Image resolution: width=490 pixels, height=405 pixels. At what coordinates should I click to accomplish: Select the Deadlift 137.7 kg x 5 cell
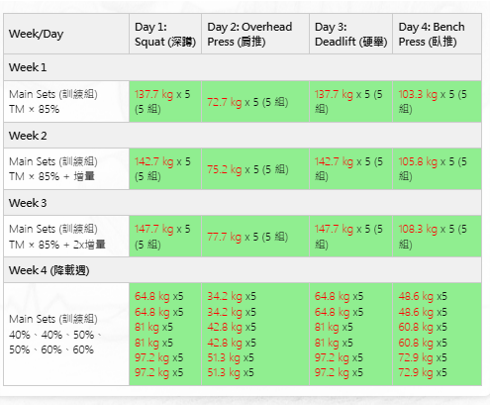click(x=351, y=102)
